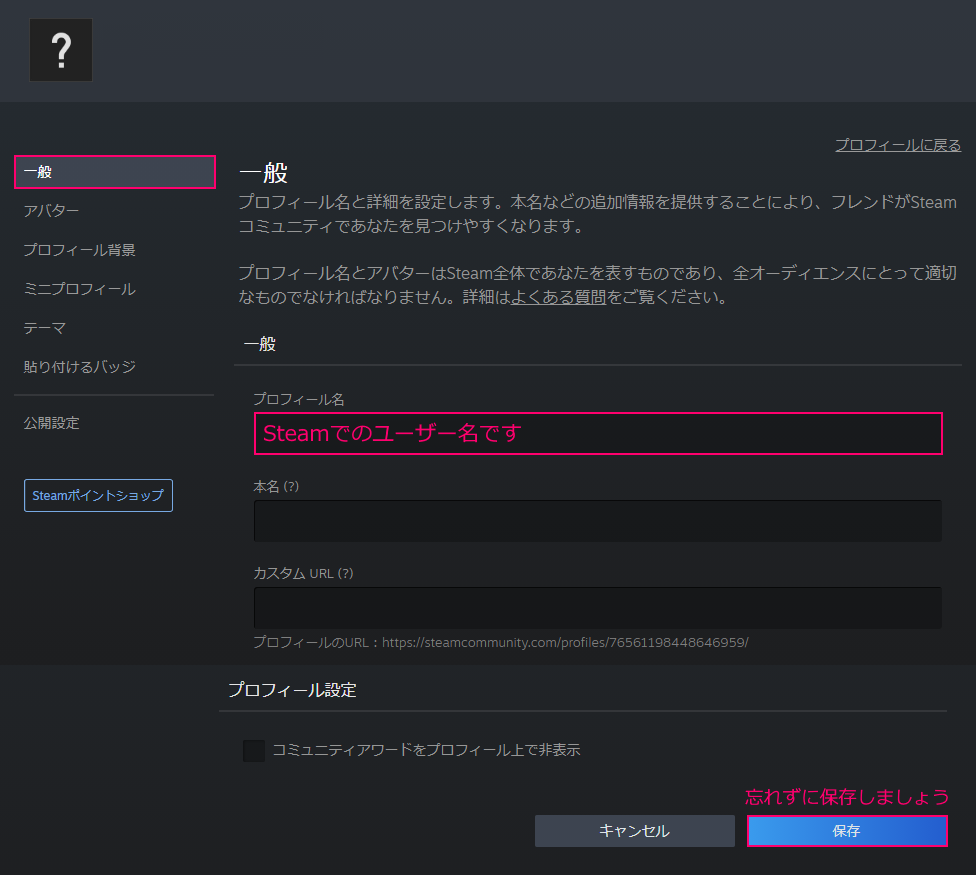This screenshot has height=875, width=976.
Task: Click the 保存 button
Action: point(847,831)
